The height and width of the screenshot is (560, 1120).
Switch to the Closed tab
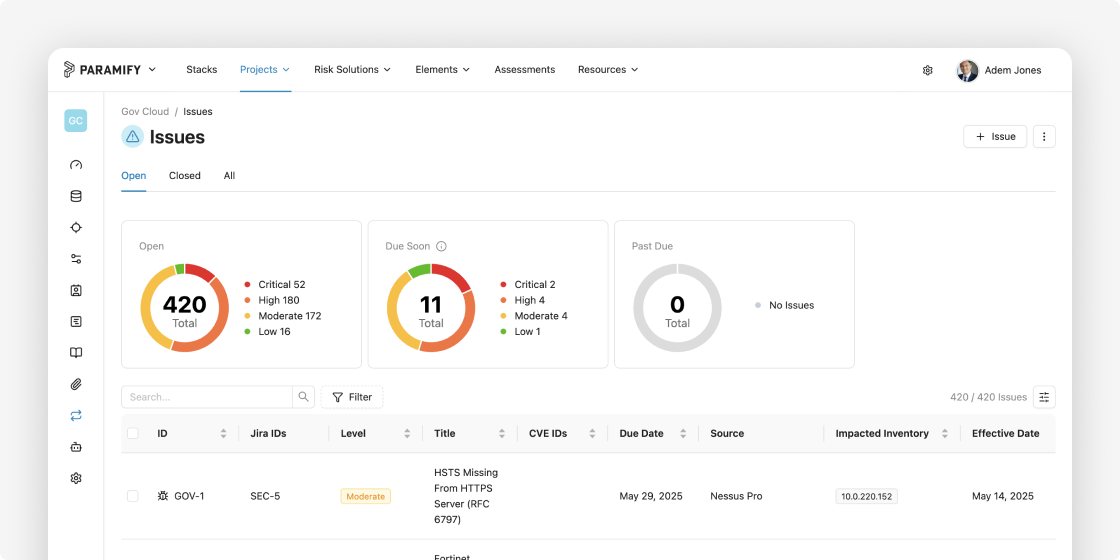pyautogui.click(x=184, y=176)
